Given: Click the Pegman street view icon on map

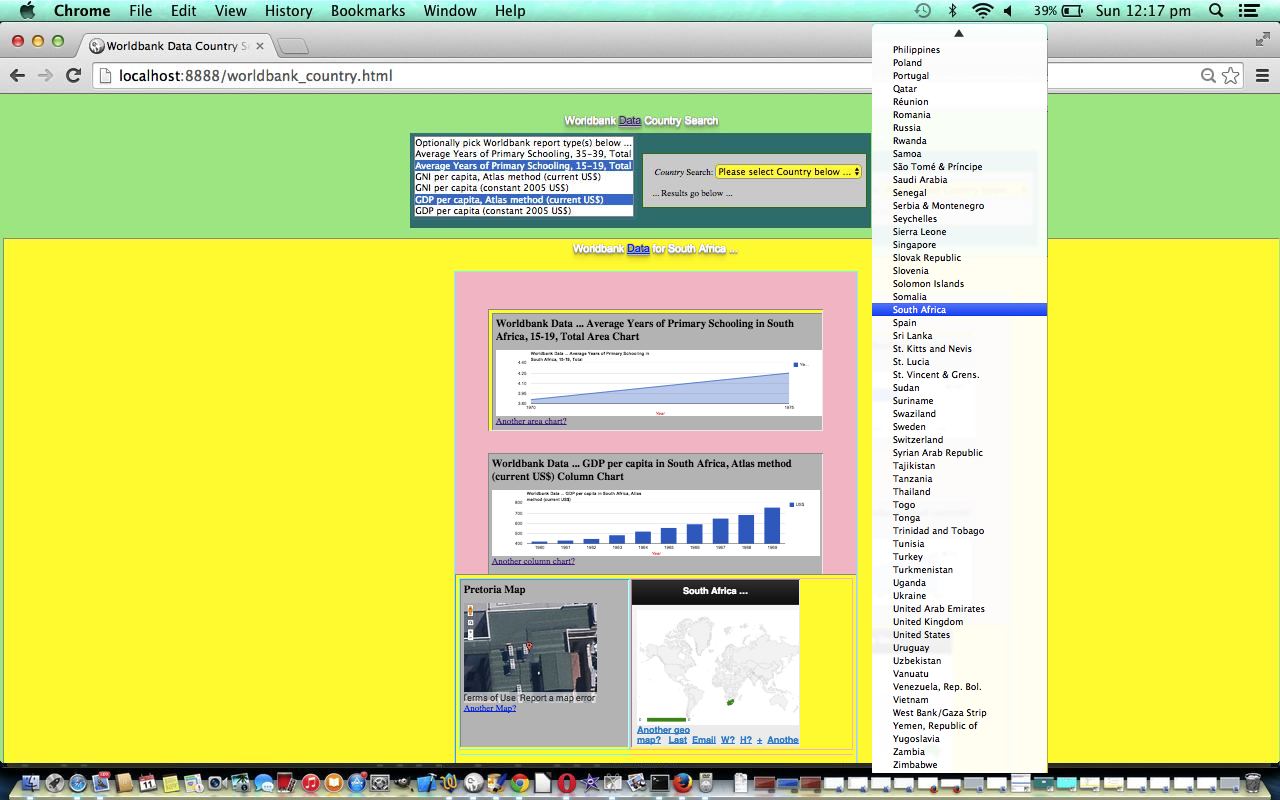Looking at the screenshot, I should (x=470, y=611).
